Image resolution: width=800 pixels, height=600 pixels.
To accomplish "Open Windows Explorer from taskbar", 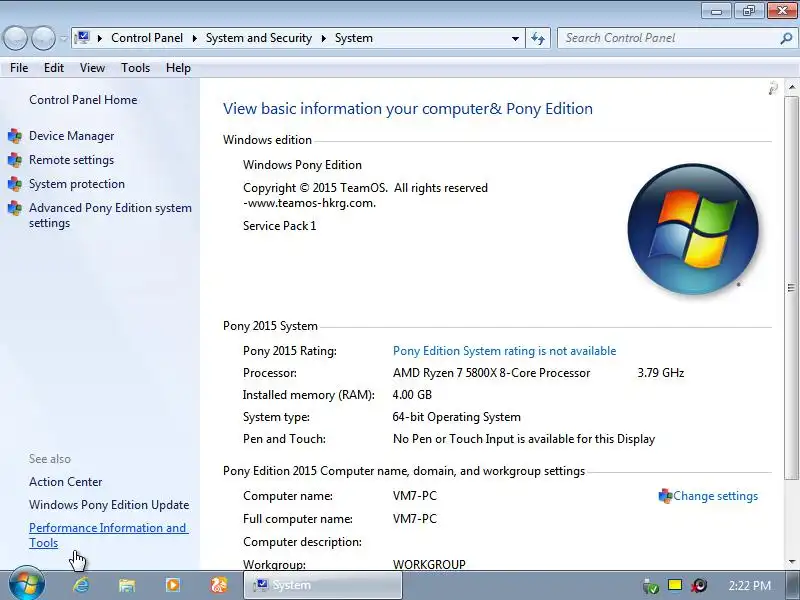I will [127, 585].
